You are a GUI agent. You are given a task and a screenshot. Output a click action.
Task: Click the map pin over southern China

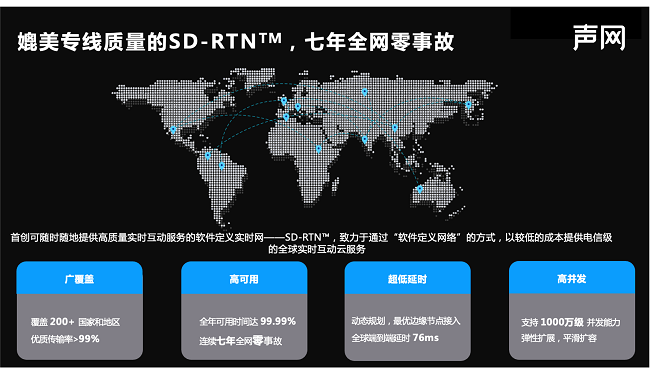[395, 128]
